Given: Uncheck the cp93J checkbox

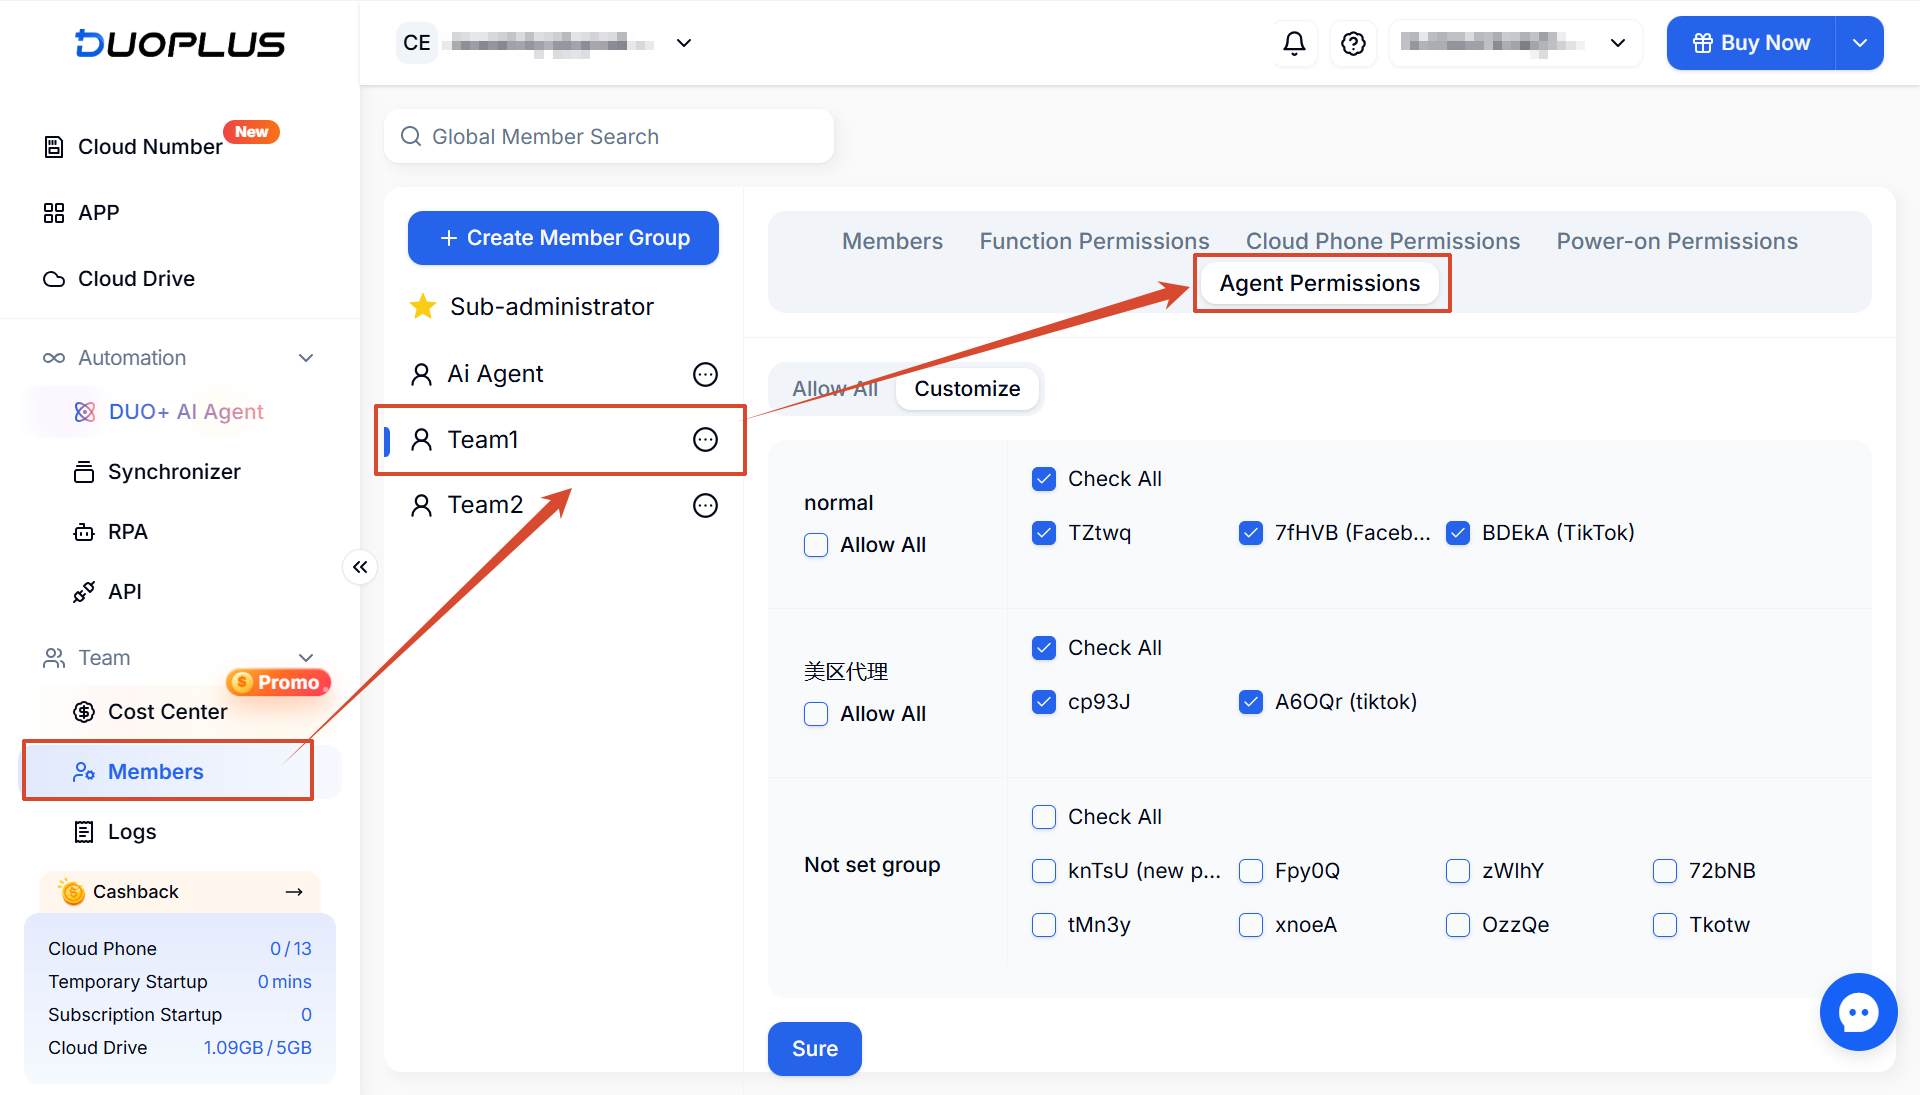Looking at the screenshot, I should tap(1044, 702).
